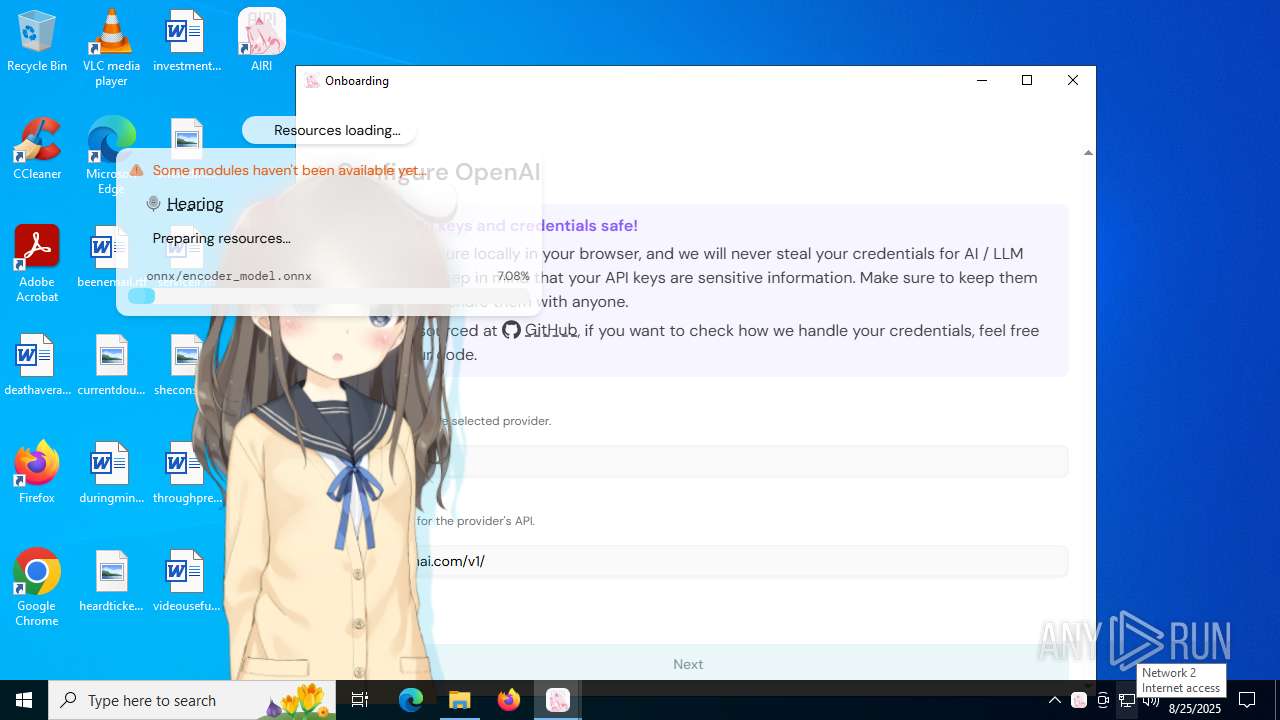This screenshot has height=720, width=1280.
Task: Click the network icon in the tray
Action: tap(1127, 700)
